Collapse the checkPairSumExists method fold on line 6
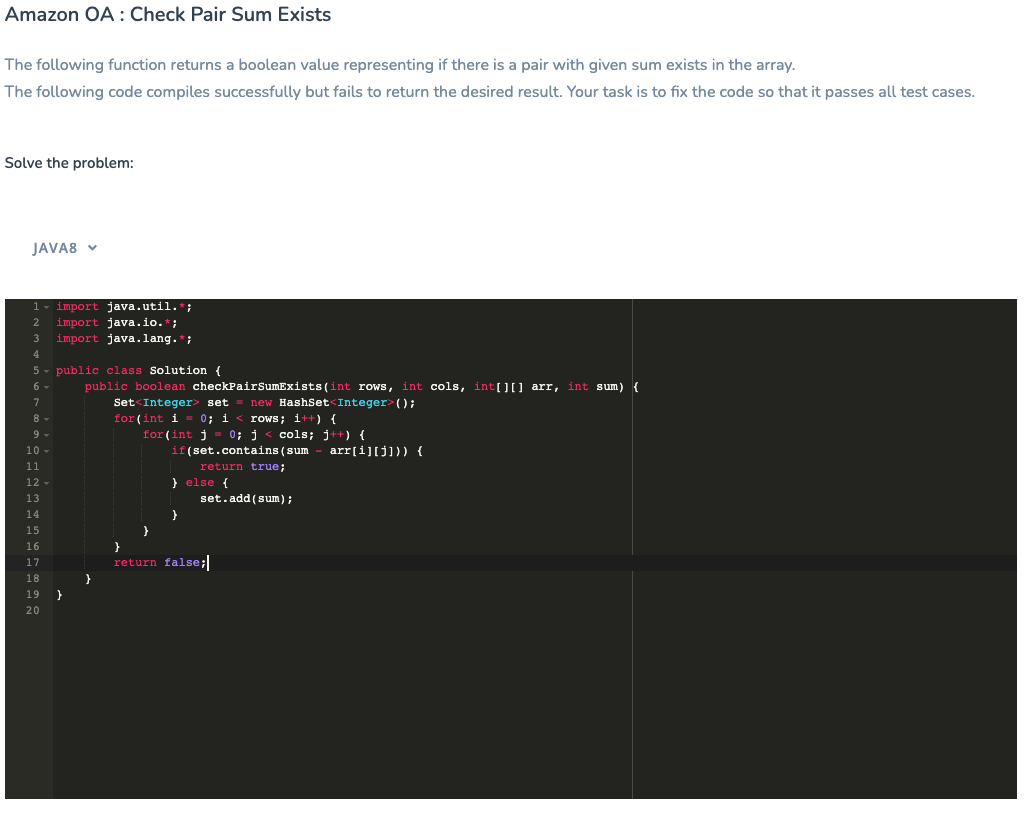This screenshot has height=820, width=1031. (44, 386)
